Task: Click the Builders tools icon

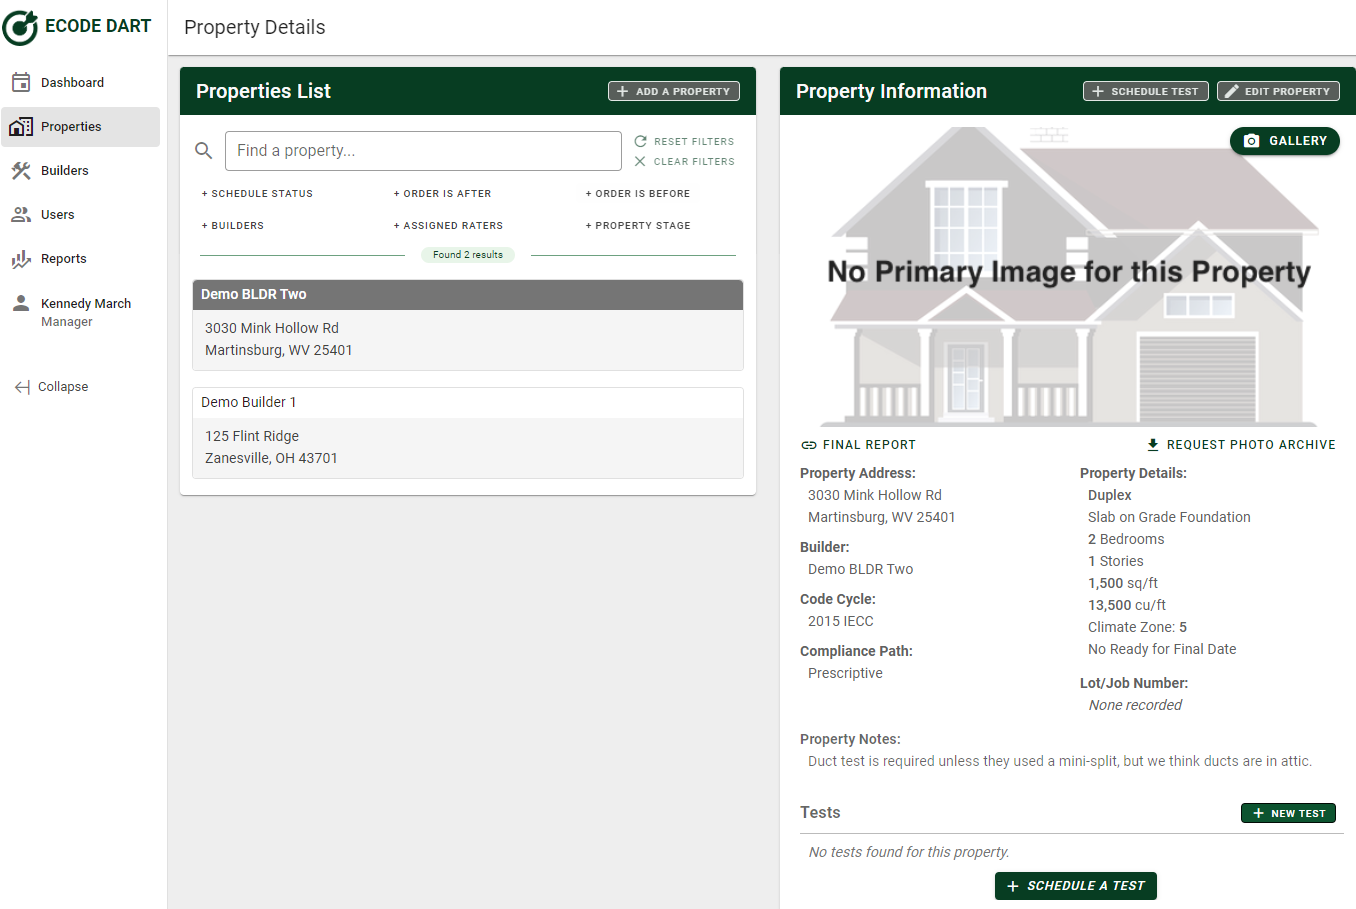Action: tap(21, 171)
